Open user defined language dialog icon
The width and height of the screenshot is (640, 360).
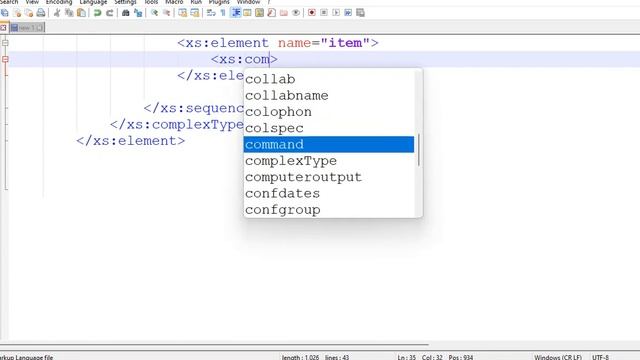tap(247, 13)
